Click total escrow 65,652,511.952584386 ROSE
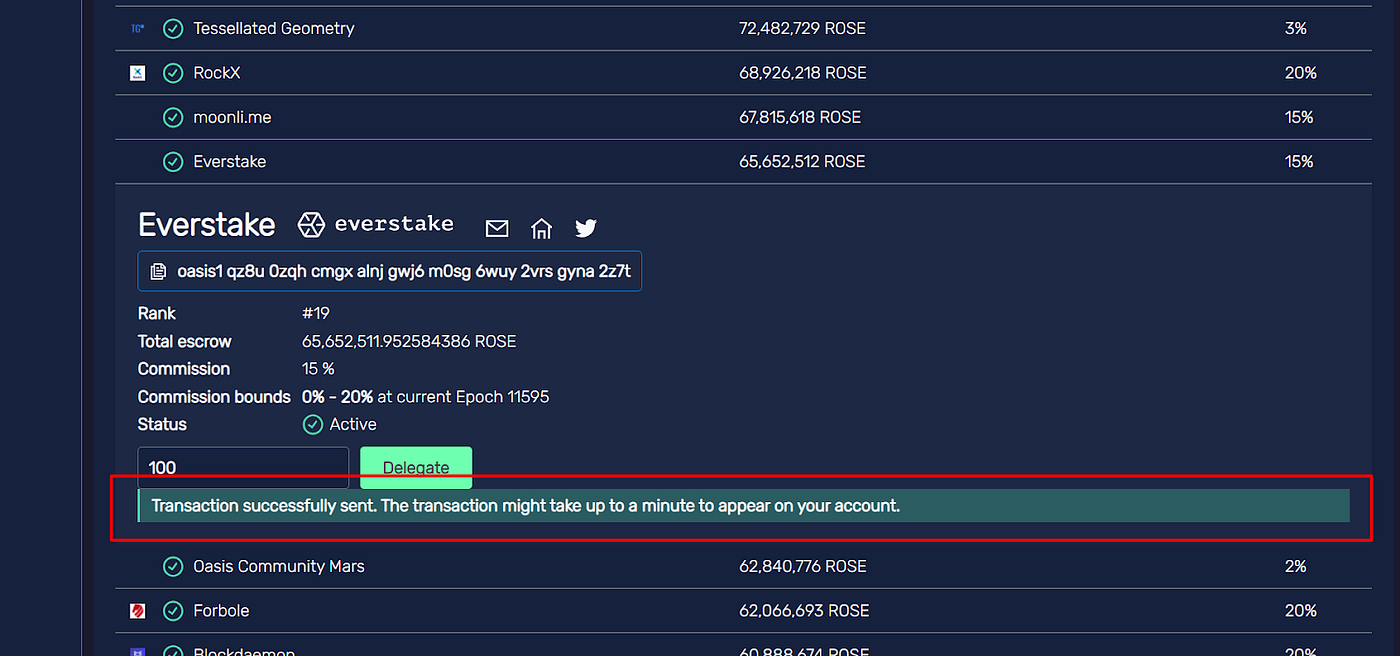The image size is (1400, 656). point(409,341)
